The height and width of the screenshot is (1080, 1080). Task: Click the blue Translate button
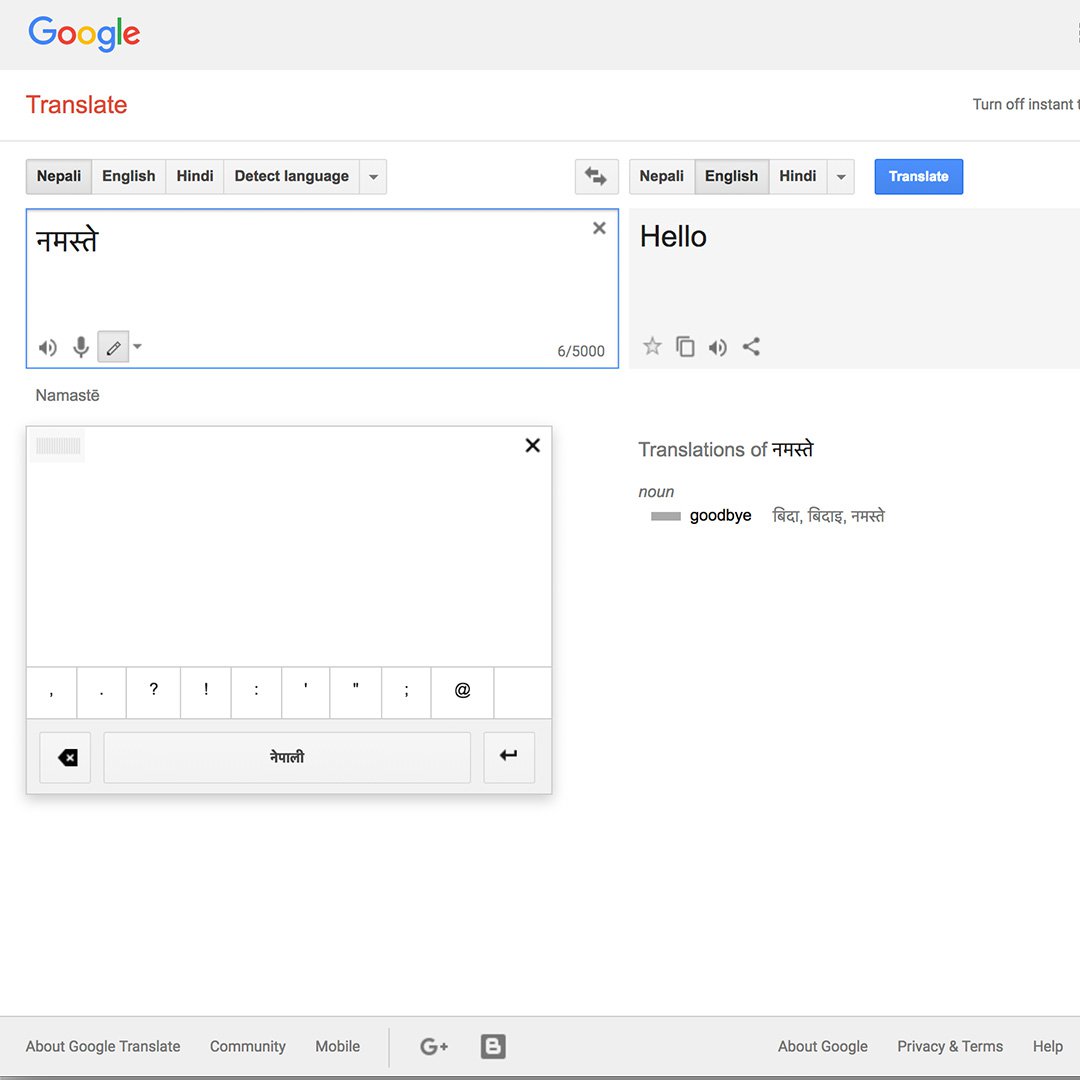(x=919, y=176)
